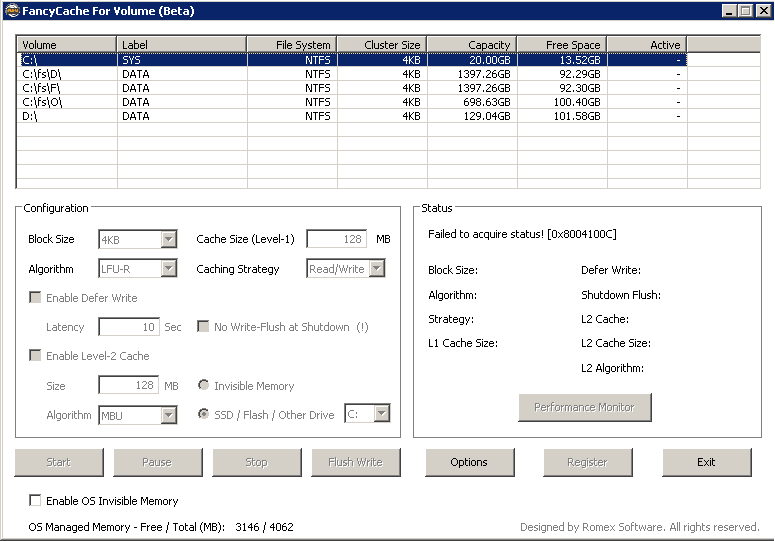Select the C:\fs\F\ volume row
Image resolution: width=775 pixels, height=541 pixels.
(x=352, y=88)
